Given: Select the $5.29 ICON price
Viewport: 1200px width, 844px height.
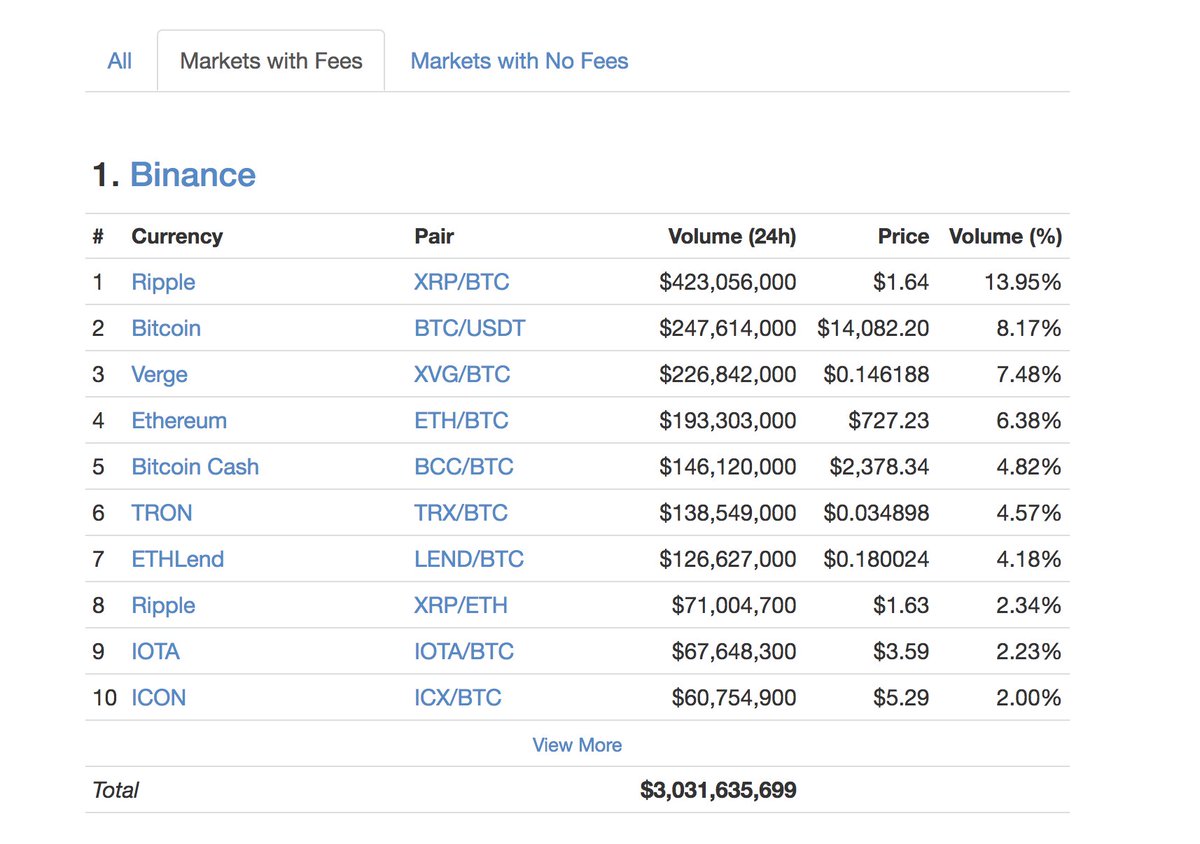Looking at the screenshot, I should 901,698.
